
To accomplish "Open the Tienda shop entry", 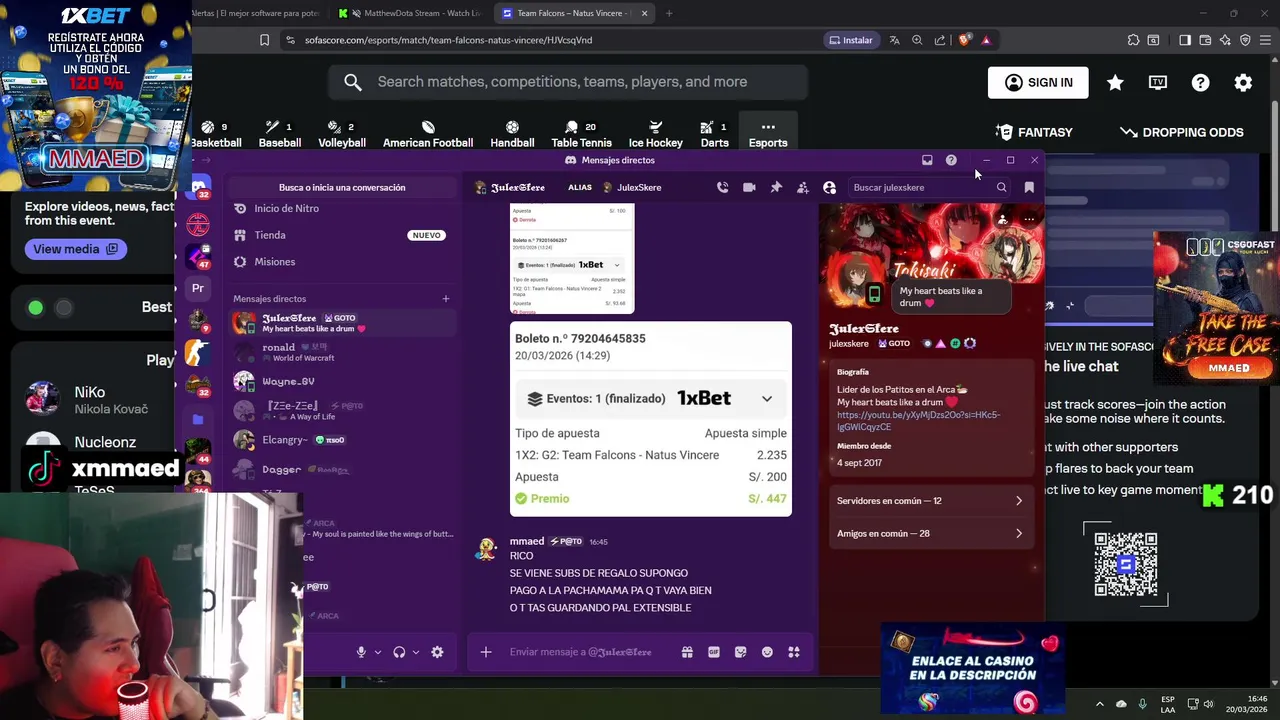I will [x=342, y=235].
